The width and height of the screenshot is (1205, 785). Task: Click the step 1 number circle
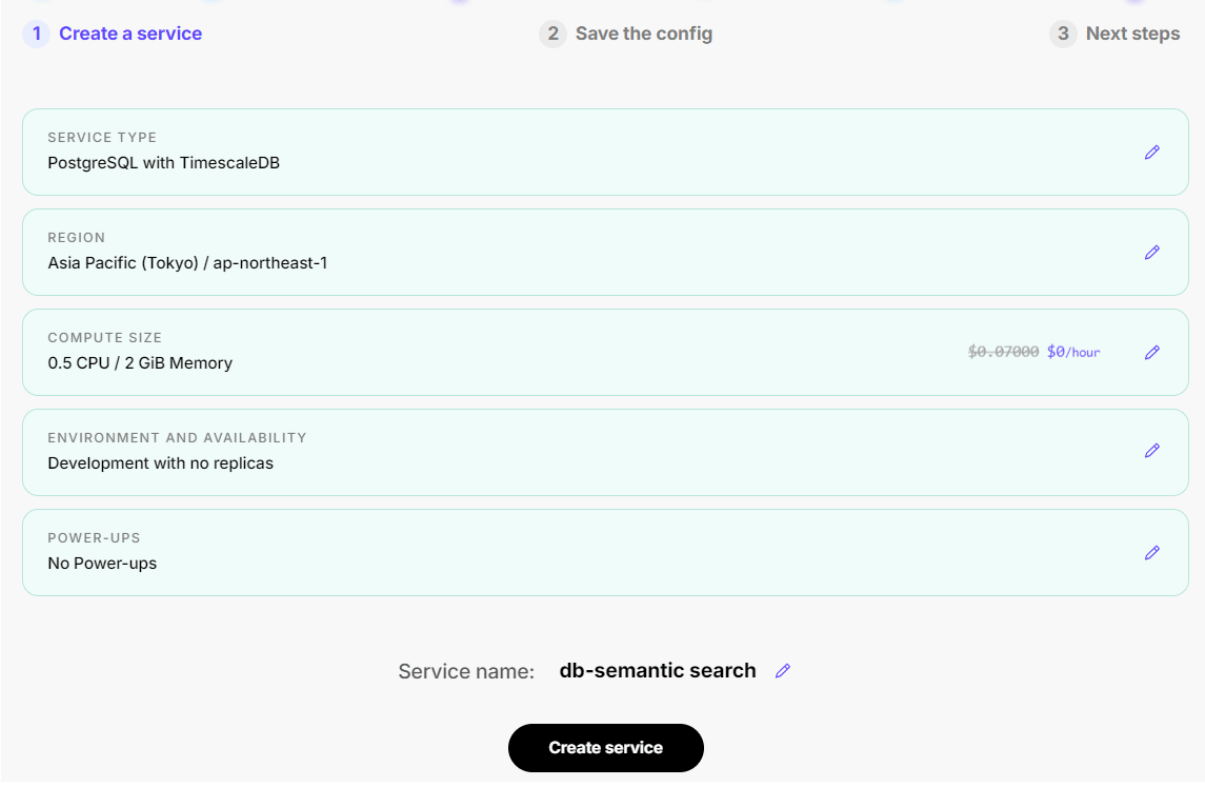[x=36, y=34]
